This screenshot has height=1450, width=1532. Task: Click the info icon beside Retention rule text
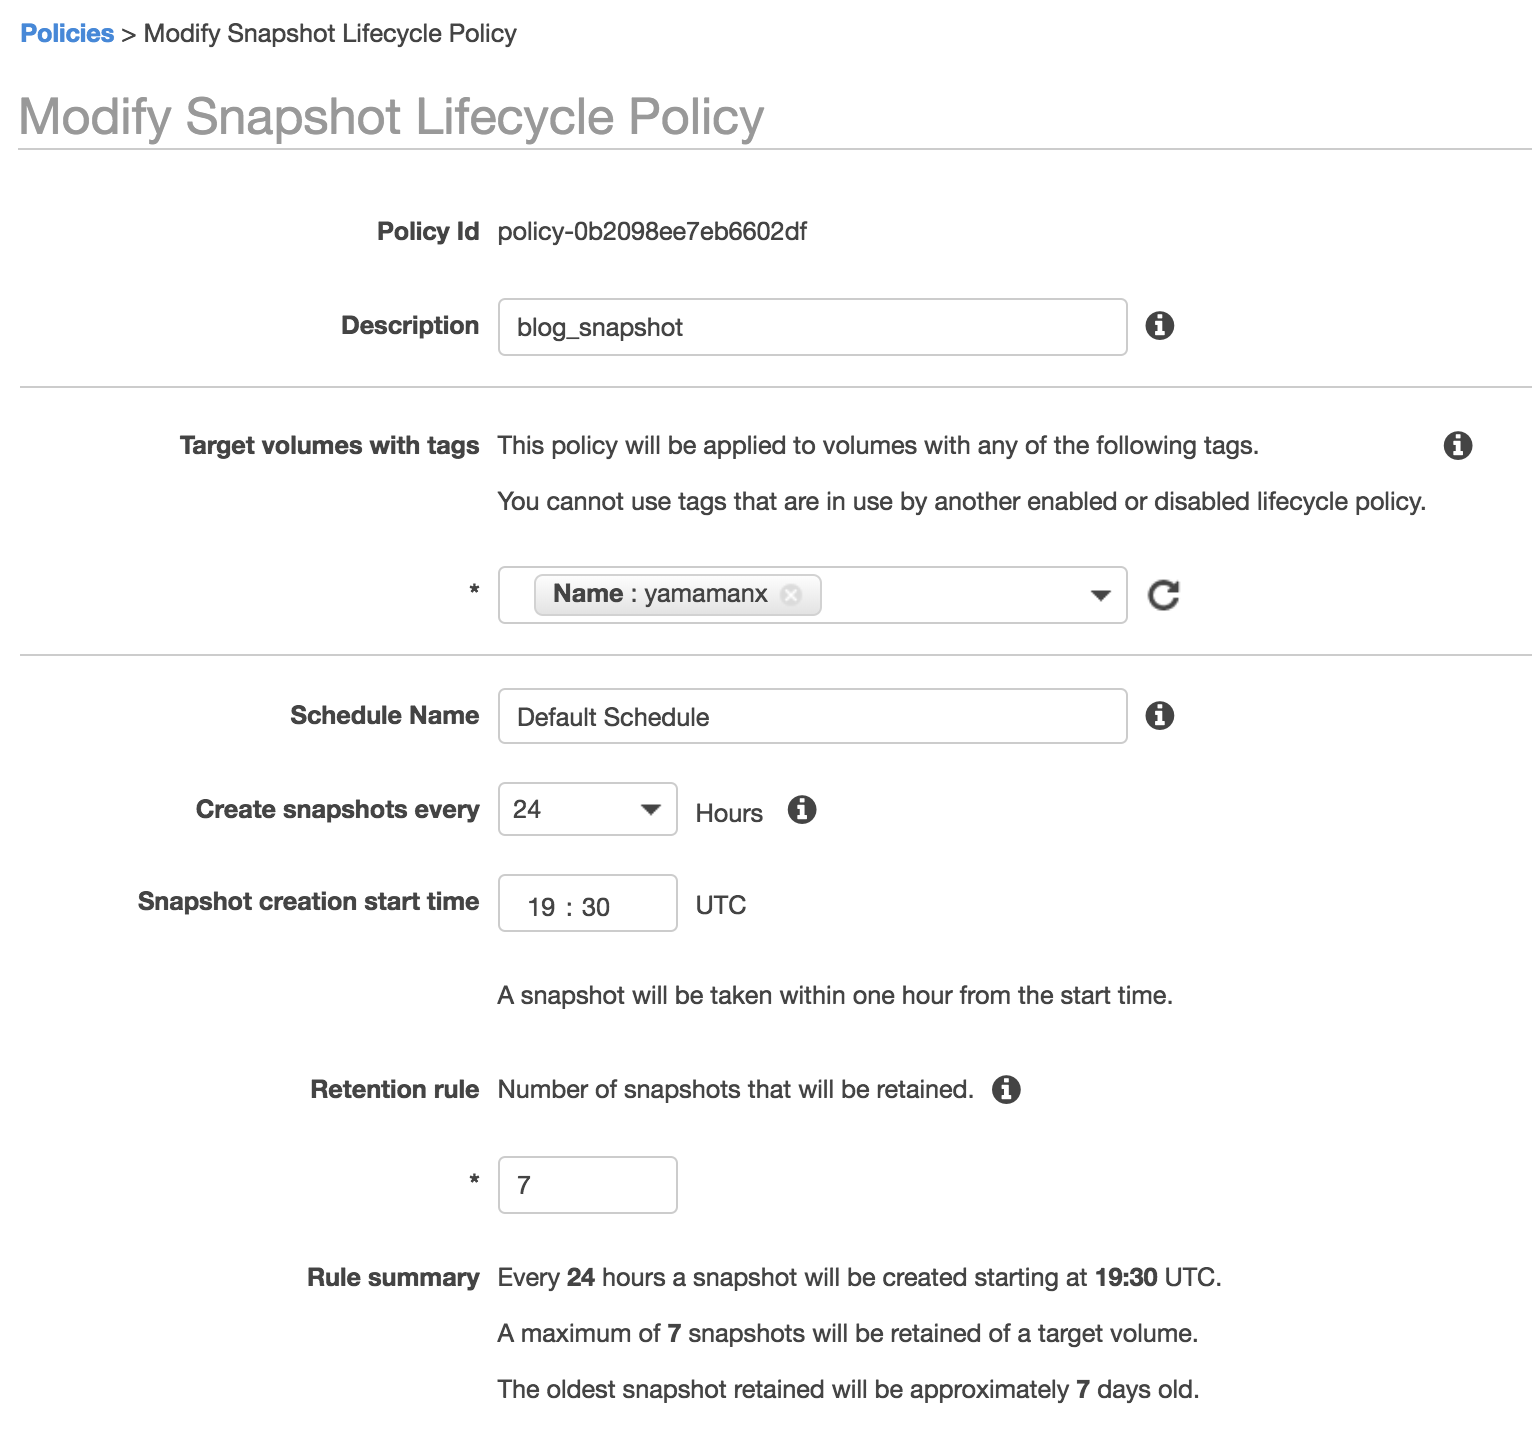[x=1006, y=1090]
